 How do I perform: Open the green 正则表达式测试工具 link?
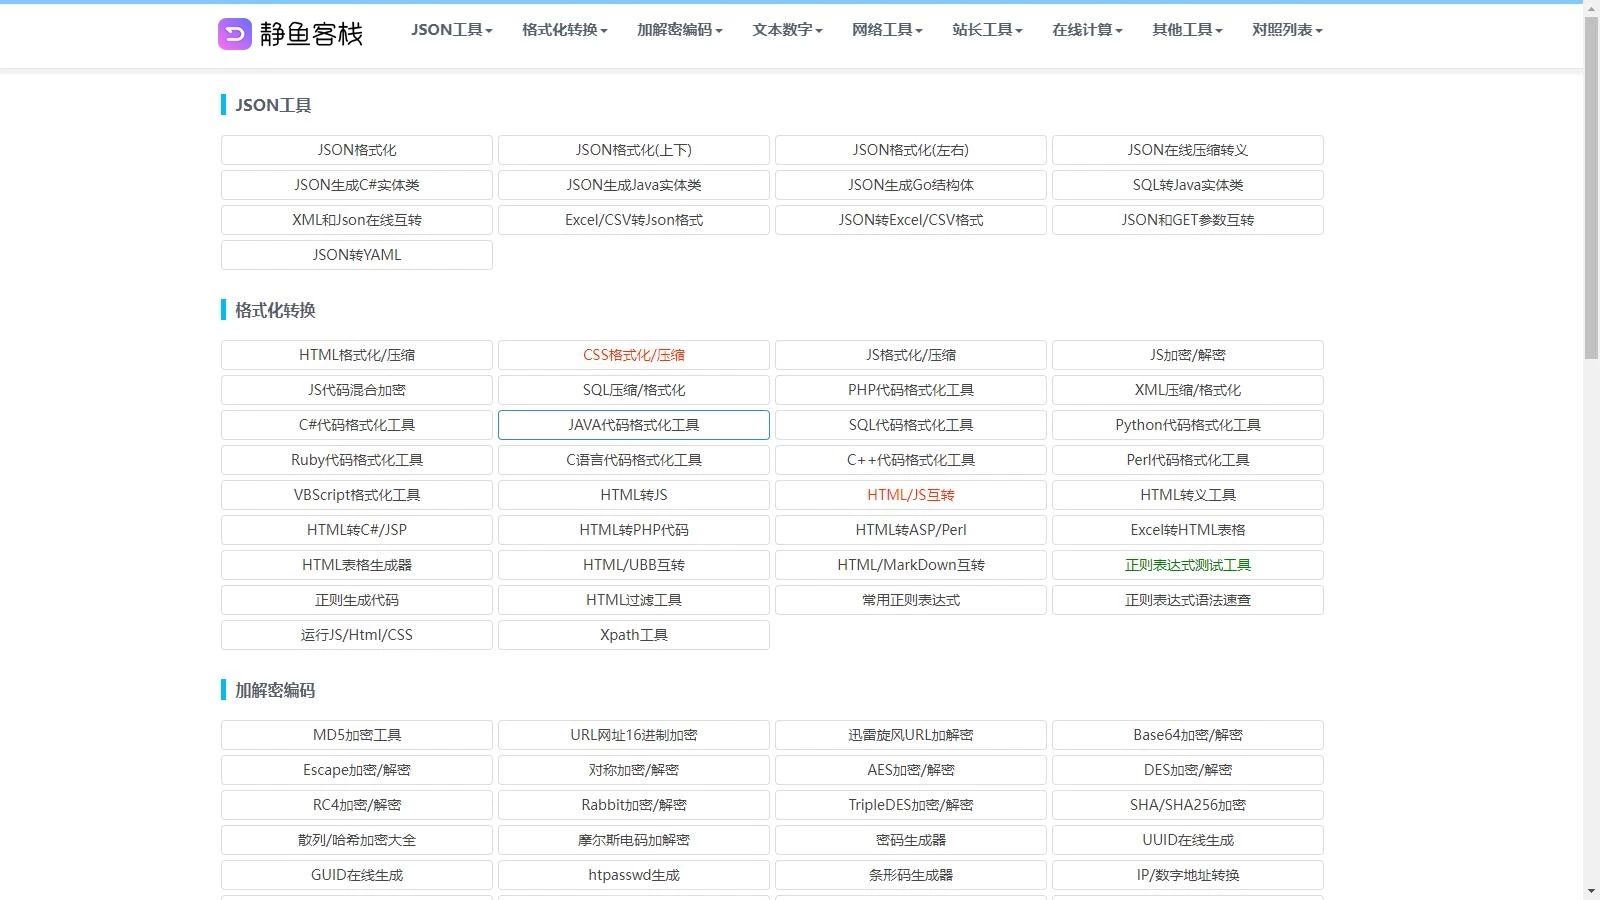1188,565
